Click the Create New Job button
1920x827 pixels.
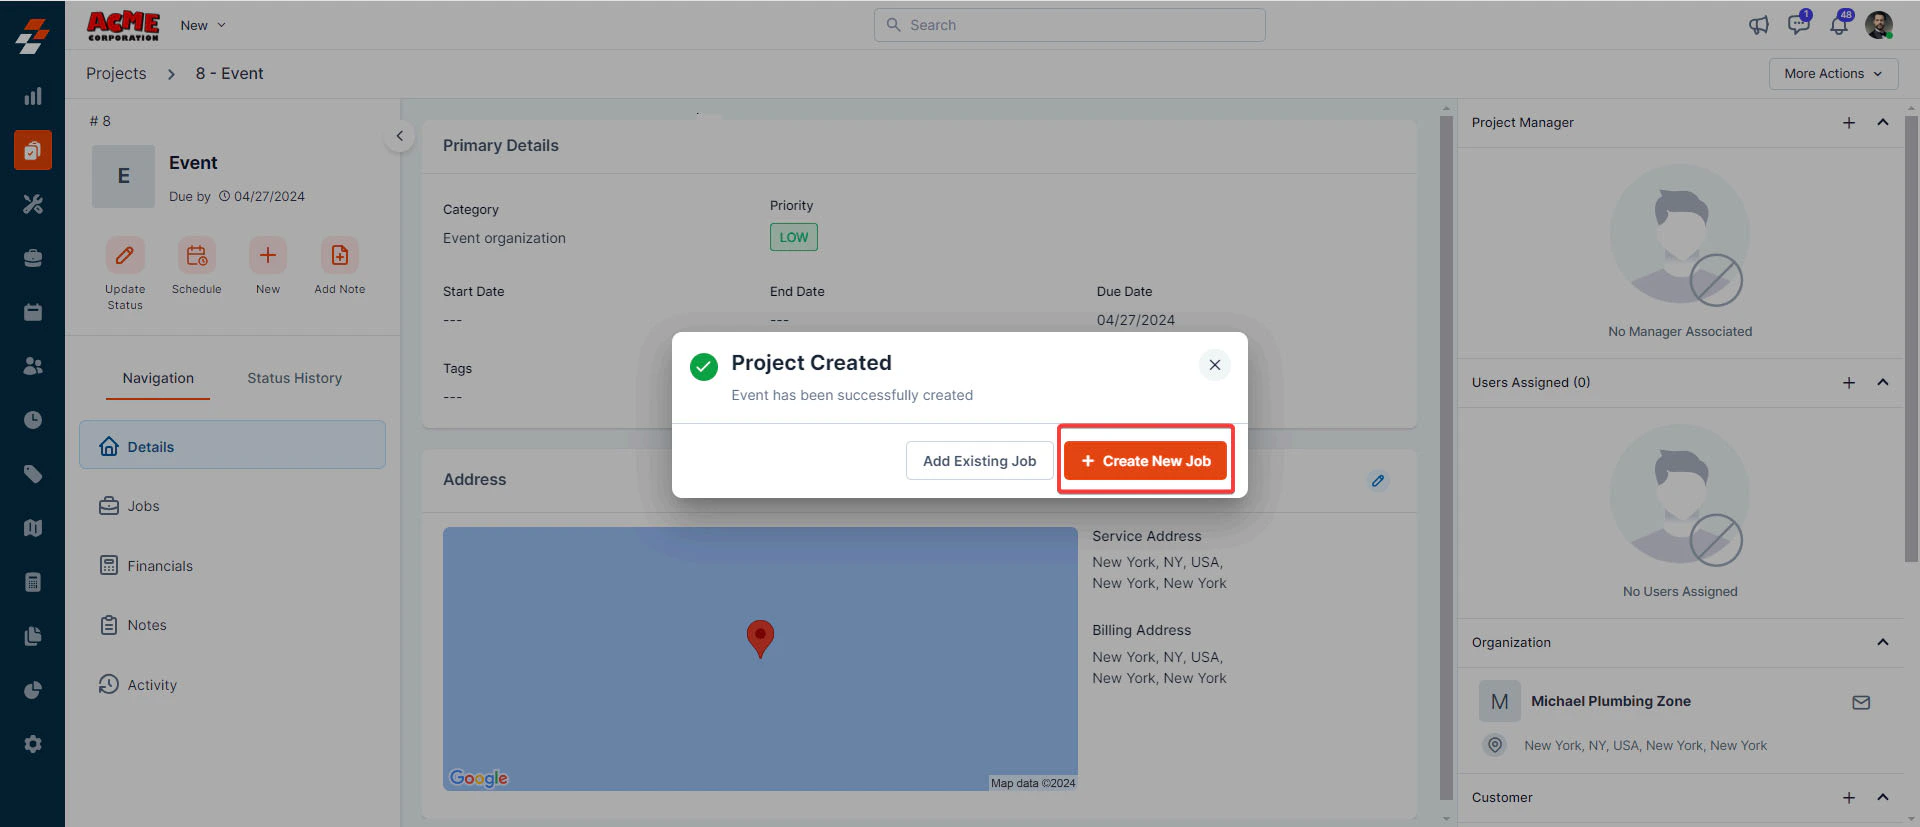pyautogui.click(x=1145, y=461)
